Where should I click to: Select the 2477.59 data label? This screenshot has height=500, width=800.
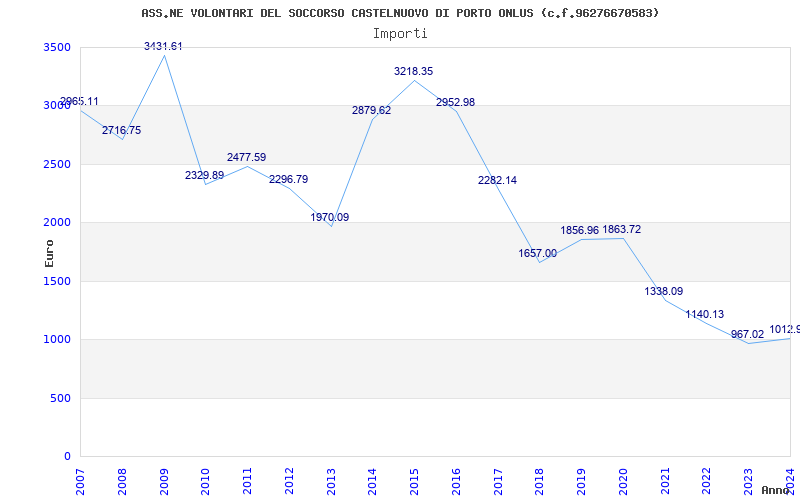(246, 157)
